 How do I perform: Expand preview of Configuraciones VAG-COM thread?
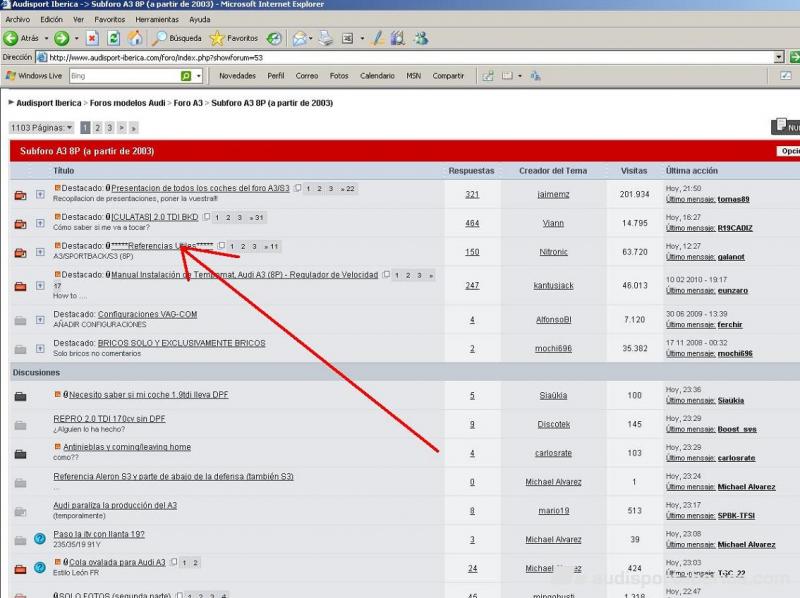click(40, 319)
